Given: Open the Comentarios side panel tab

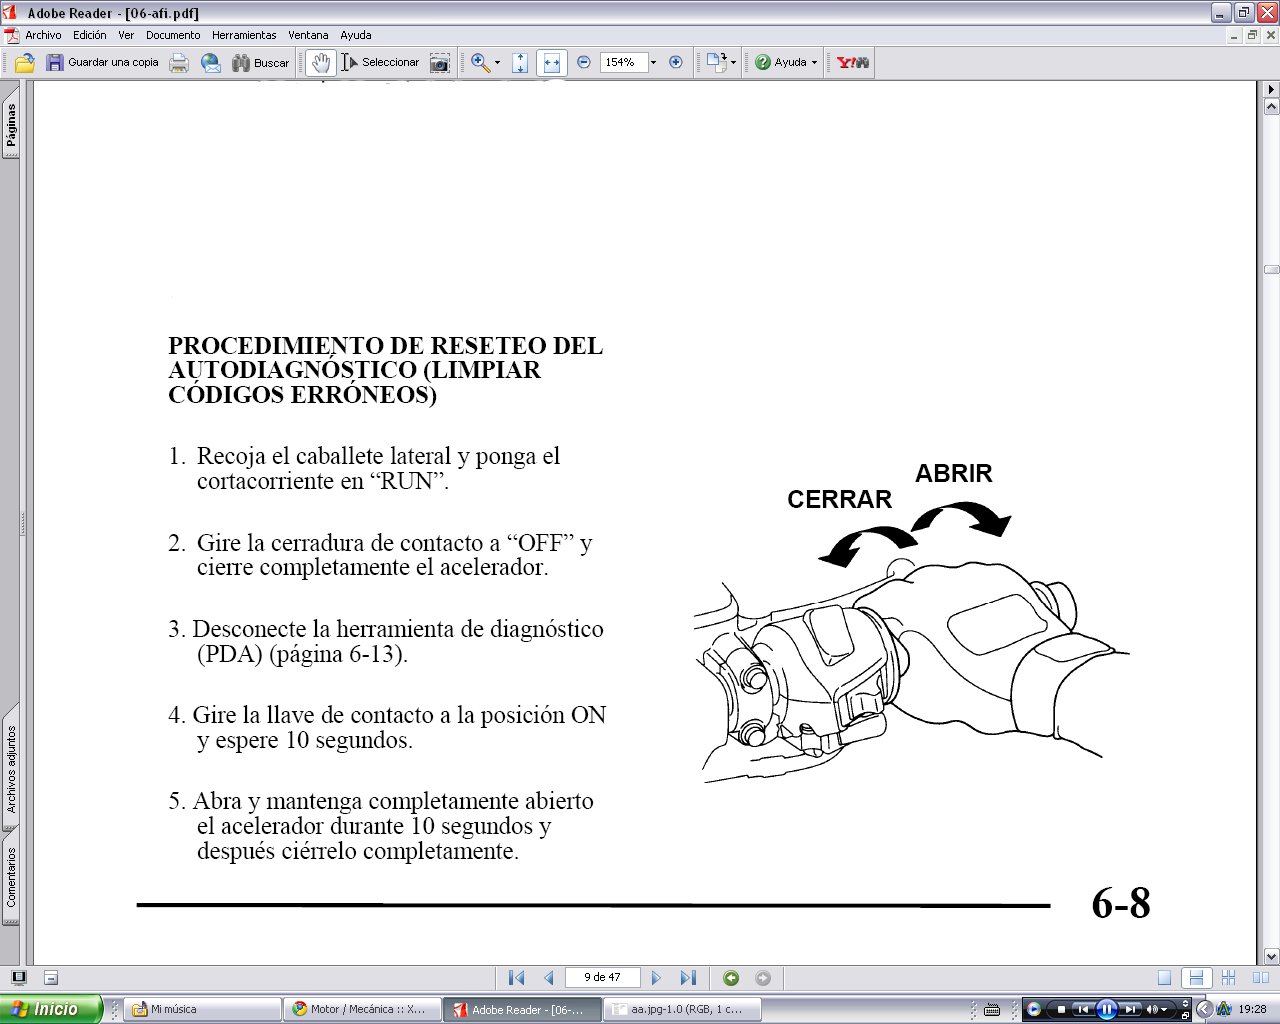Looking at the screenshot, I should click(x=11, y=877).
